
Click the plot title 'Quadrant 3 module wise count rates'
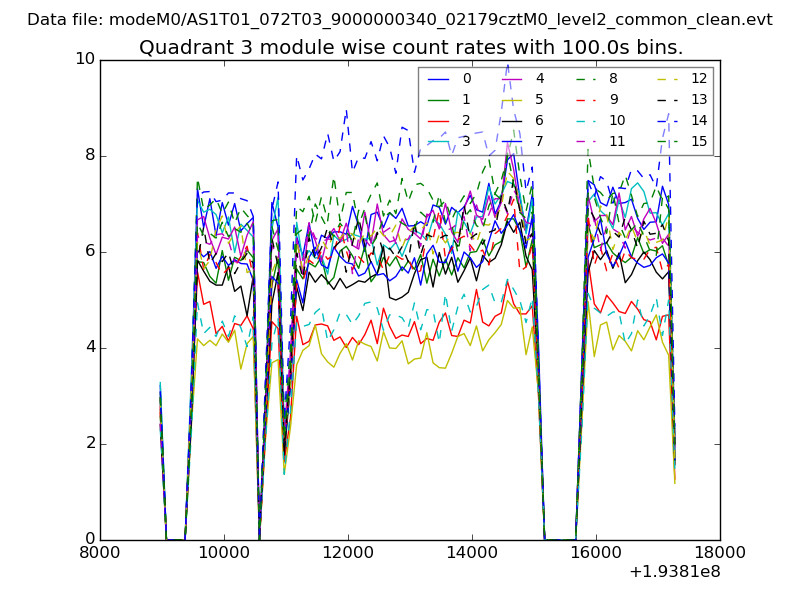pyautogui.click(x=411, y=47)
